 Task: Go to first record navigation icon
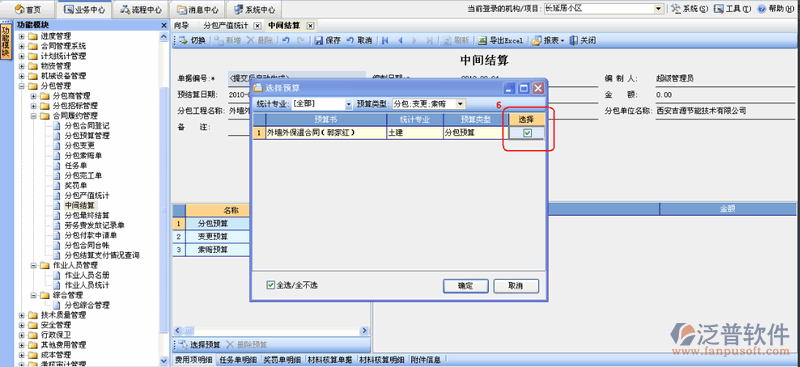(x=385, y=41)
